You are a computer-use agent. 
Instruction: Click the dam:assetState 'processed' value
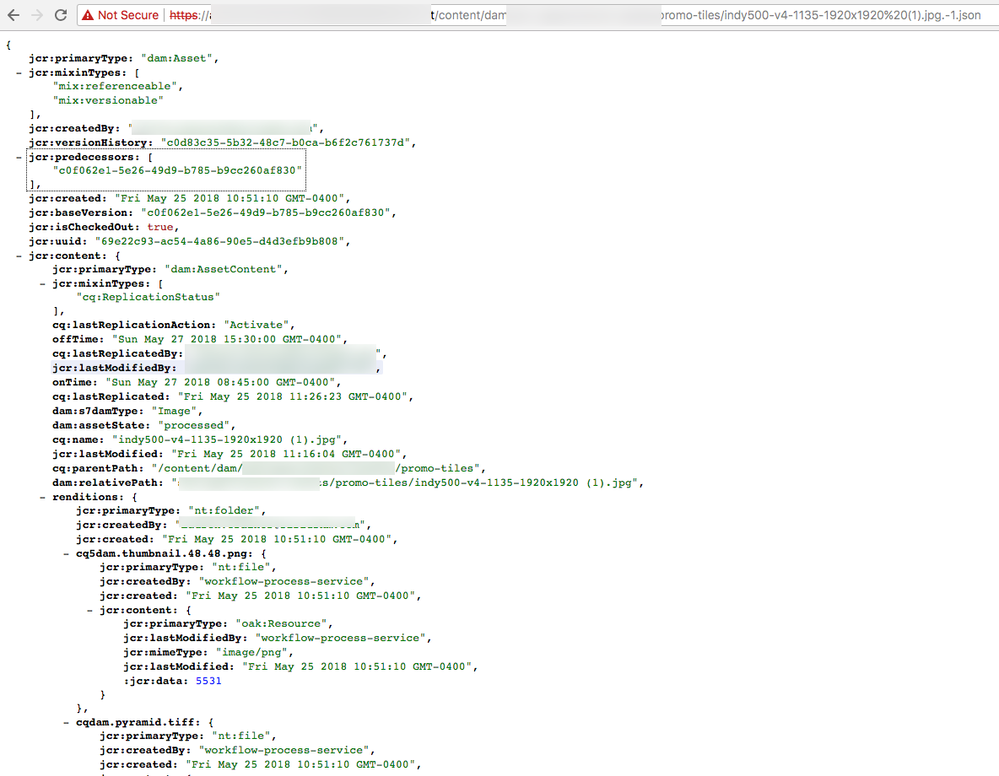(195, 424)
